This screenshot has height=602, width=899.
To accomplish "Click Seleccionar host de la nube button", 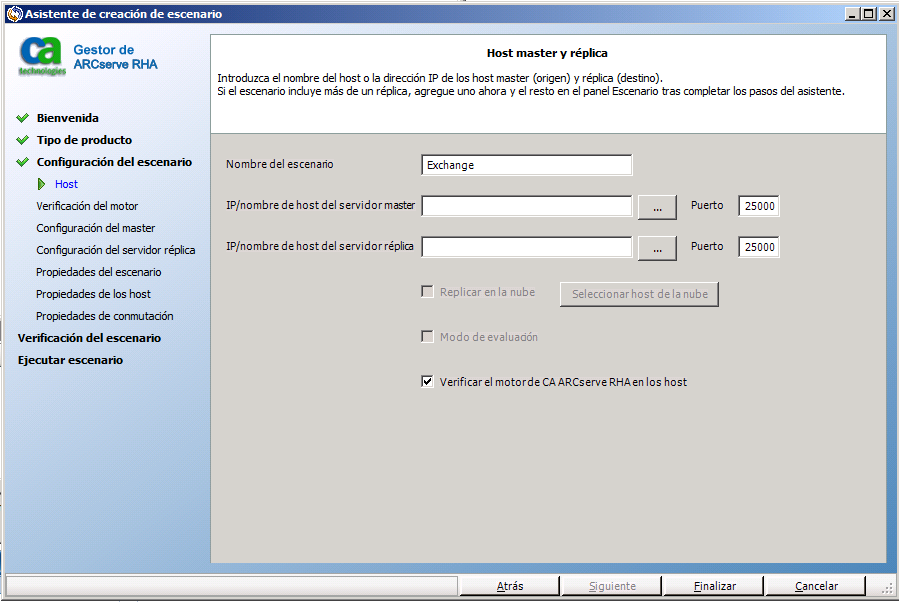I will (x=639, y=294).
